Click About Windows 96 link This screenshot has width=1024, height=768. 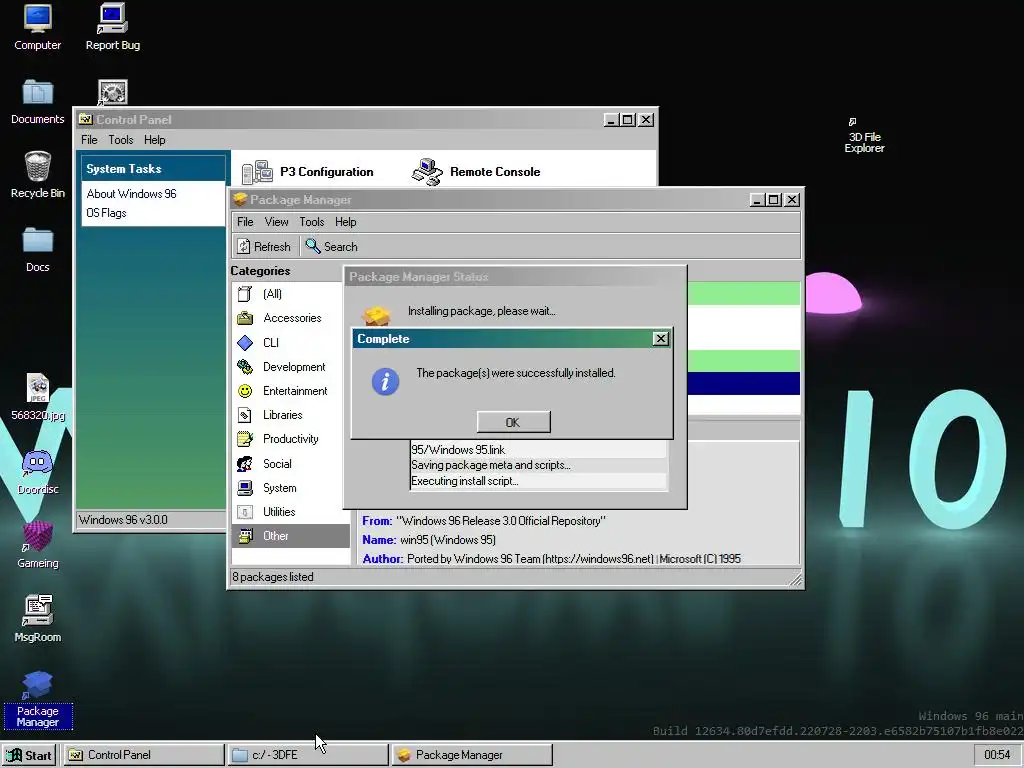pyautogui.click(x=131, y=194)
